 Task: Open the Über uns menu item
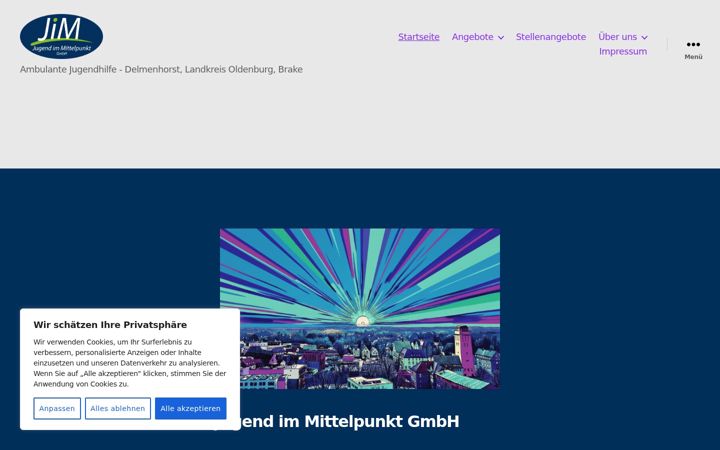[x=617, y=37]
